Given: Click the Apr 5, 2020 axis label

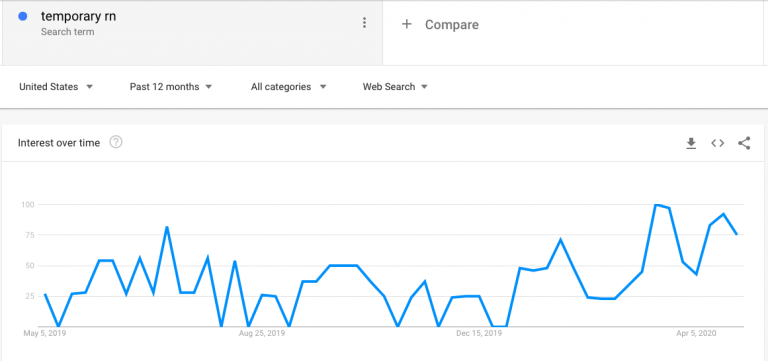Looking at the screenshot, I should [696, 333].
